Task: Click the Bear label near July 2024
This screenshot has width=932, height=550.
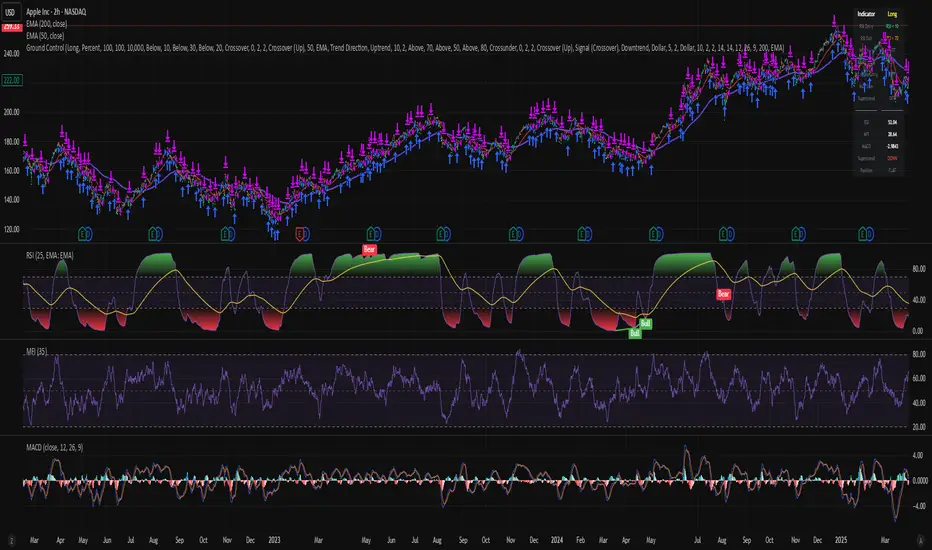Action: click(x=723, y=294)
